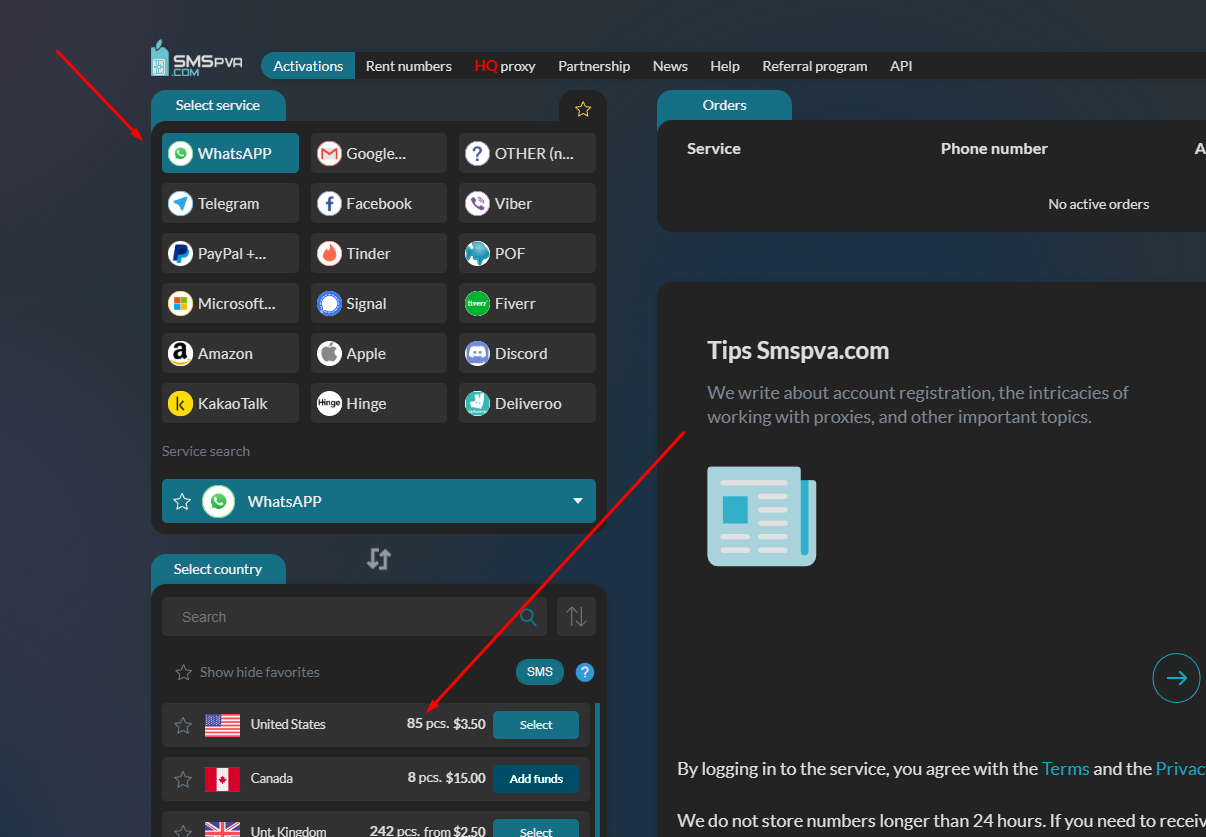Star Canada as favorite
Viewport: 1206px width, 837px height.
click(183, 779)
